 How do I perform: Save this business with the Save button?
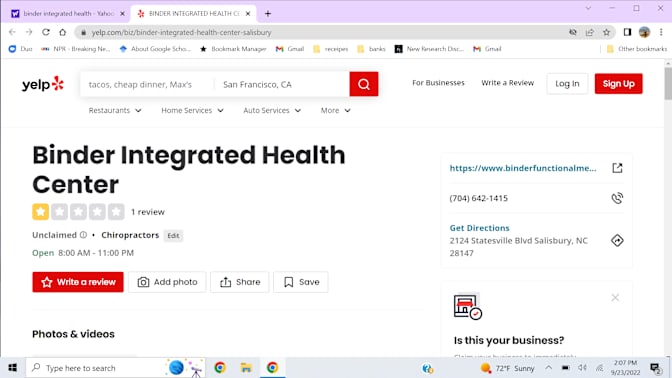[301, 282]
